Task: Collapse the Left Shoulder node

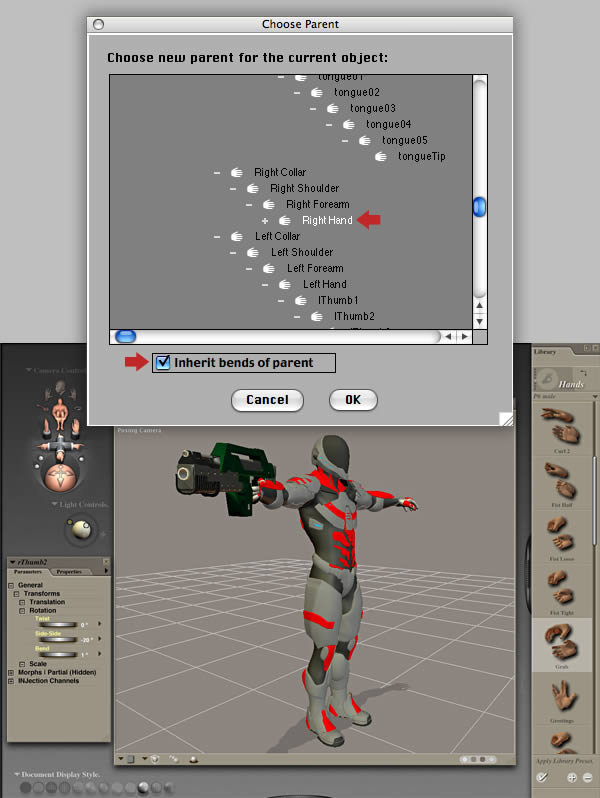Action: (233, 253)
